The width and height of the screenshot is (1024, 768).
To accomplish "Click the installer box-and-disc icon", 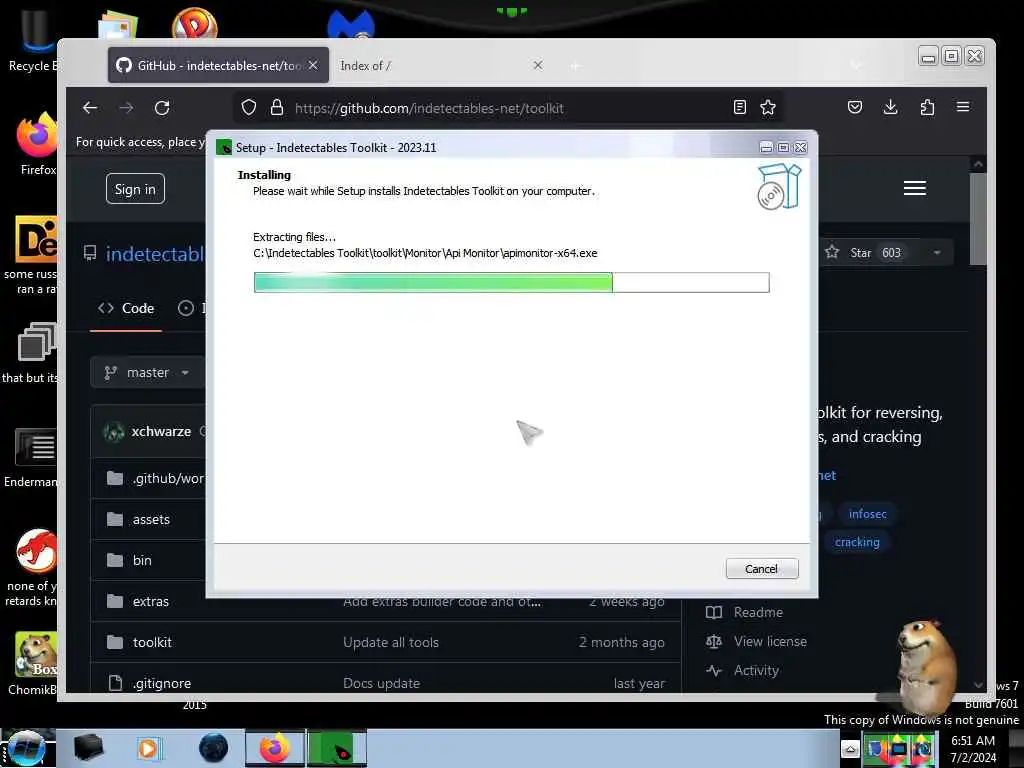I will [778, 187].
